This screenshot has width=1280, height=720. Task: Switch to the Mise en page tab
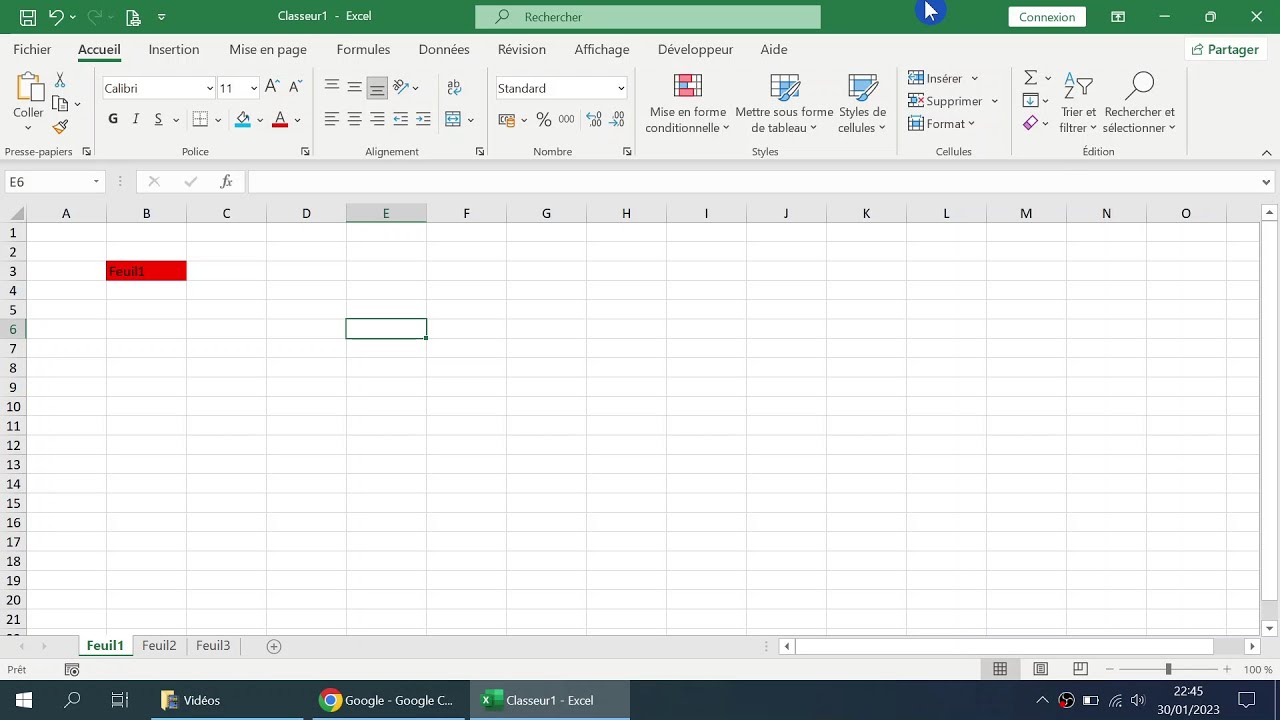pyautogui.click(x=268, y=49)
